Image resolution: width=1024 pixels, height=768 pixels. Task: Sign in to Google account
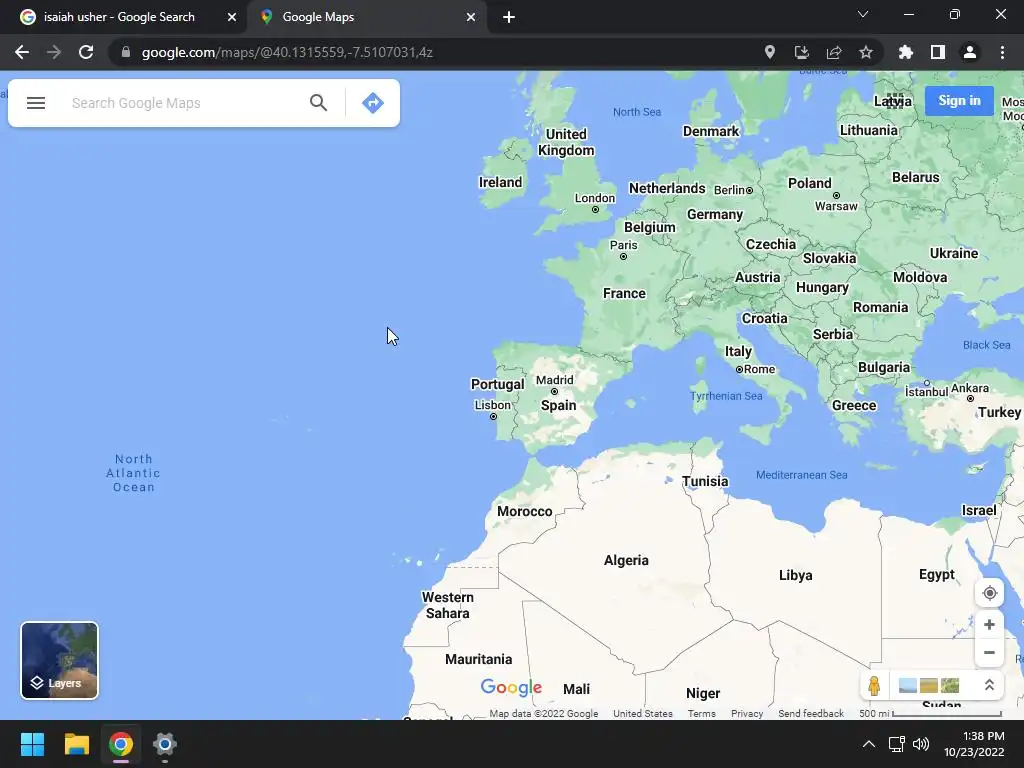tap(959, 101)
